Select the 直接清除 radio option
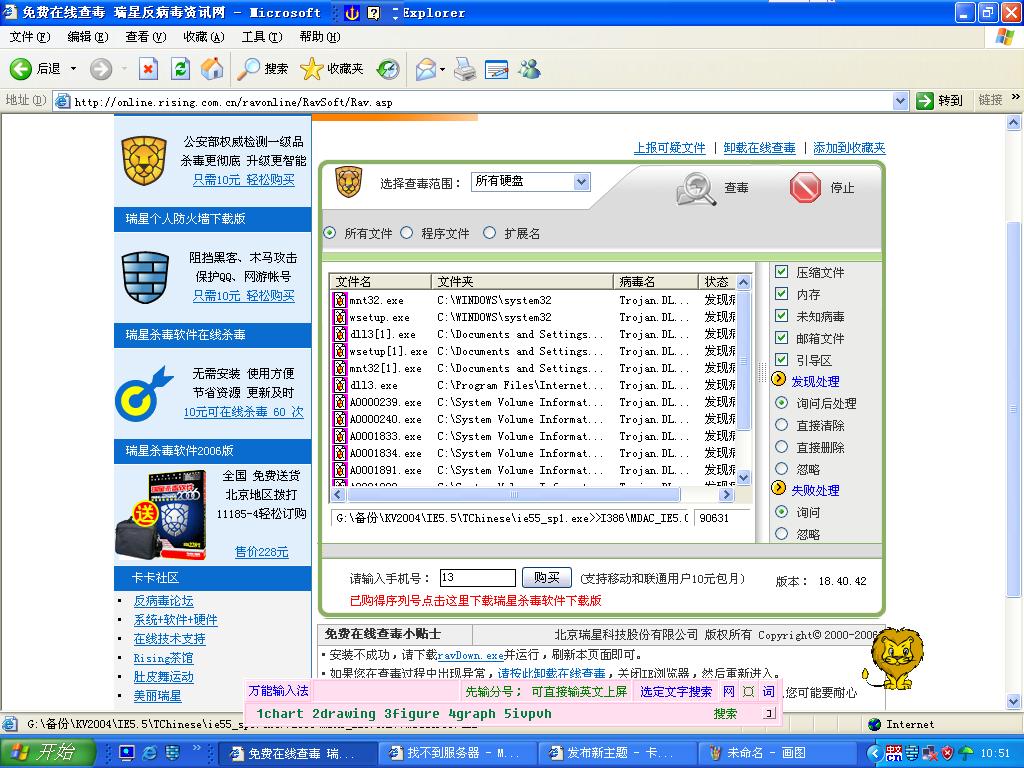Viewport: 1024px width, 768px height. coord(781,425)
